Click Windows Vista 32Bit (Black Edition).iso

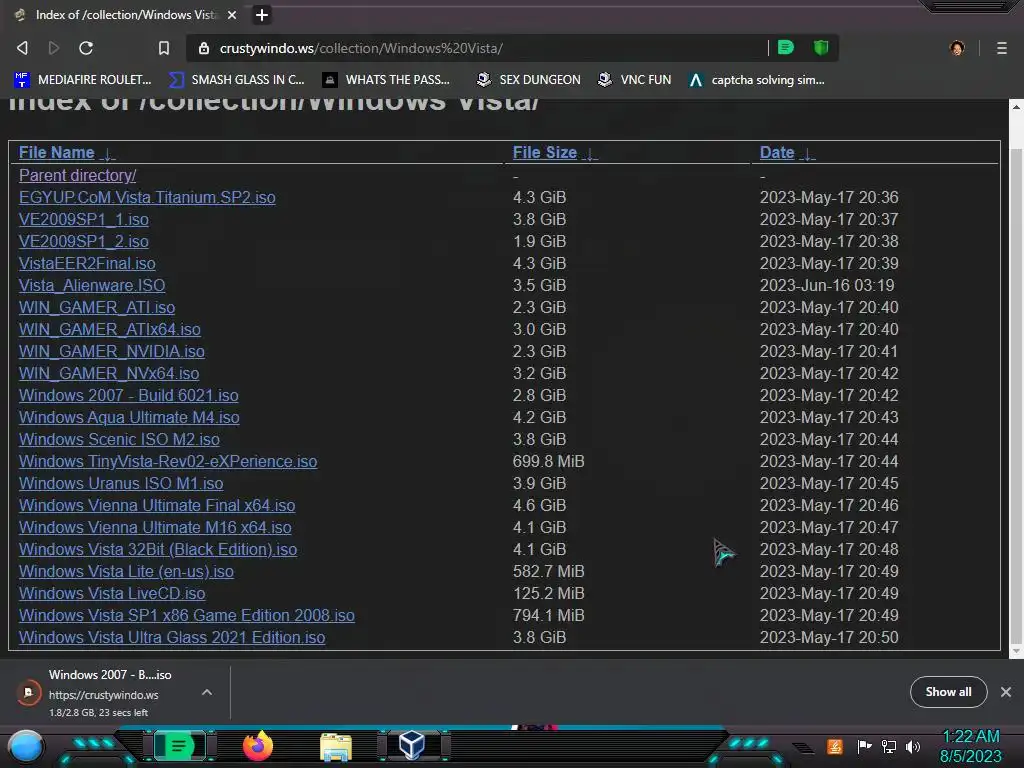[158, 549]
